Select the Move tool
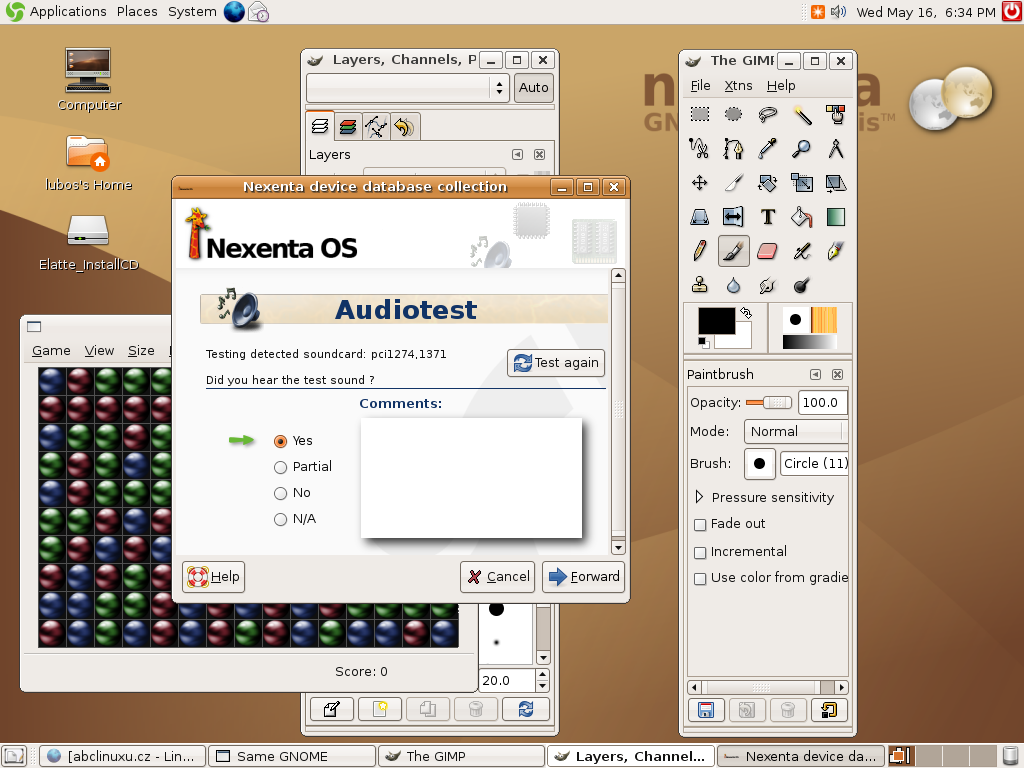 [699, 183]
